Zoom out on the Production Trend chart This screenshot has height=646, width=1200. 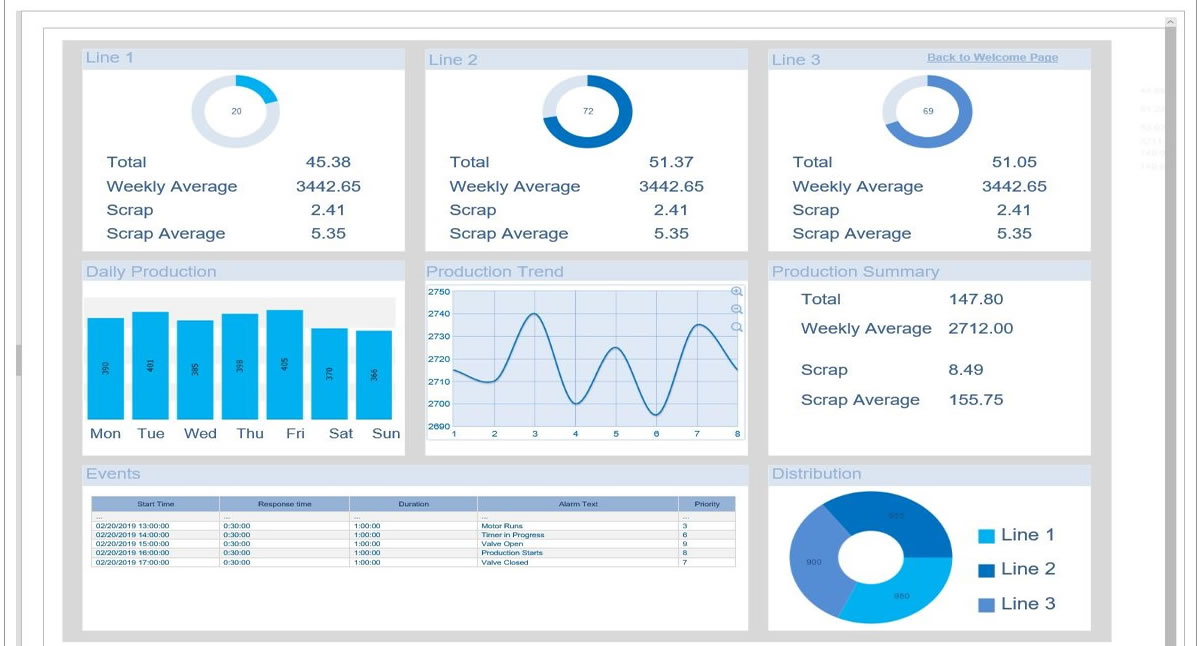(737, 310)
